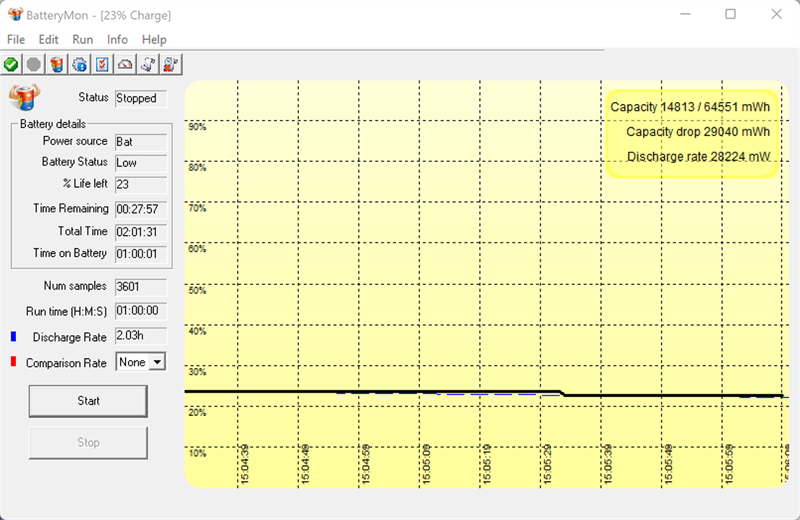The width and height of the screenshot is (800, 520).
Task: Click the Time Remaining value field
Action: (139, 209)
